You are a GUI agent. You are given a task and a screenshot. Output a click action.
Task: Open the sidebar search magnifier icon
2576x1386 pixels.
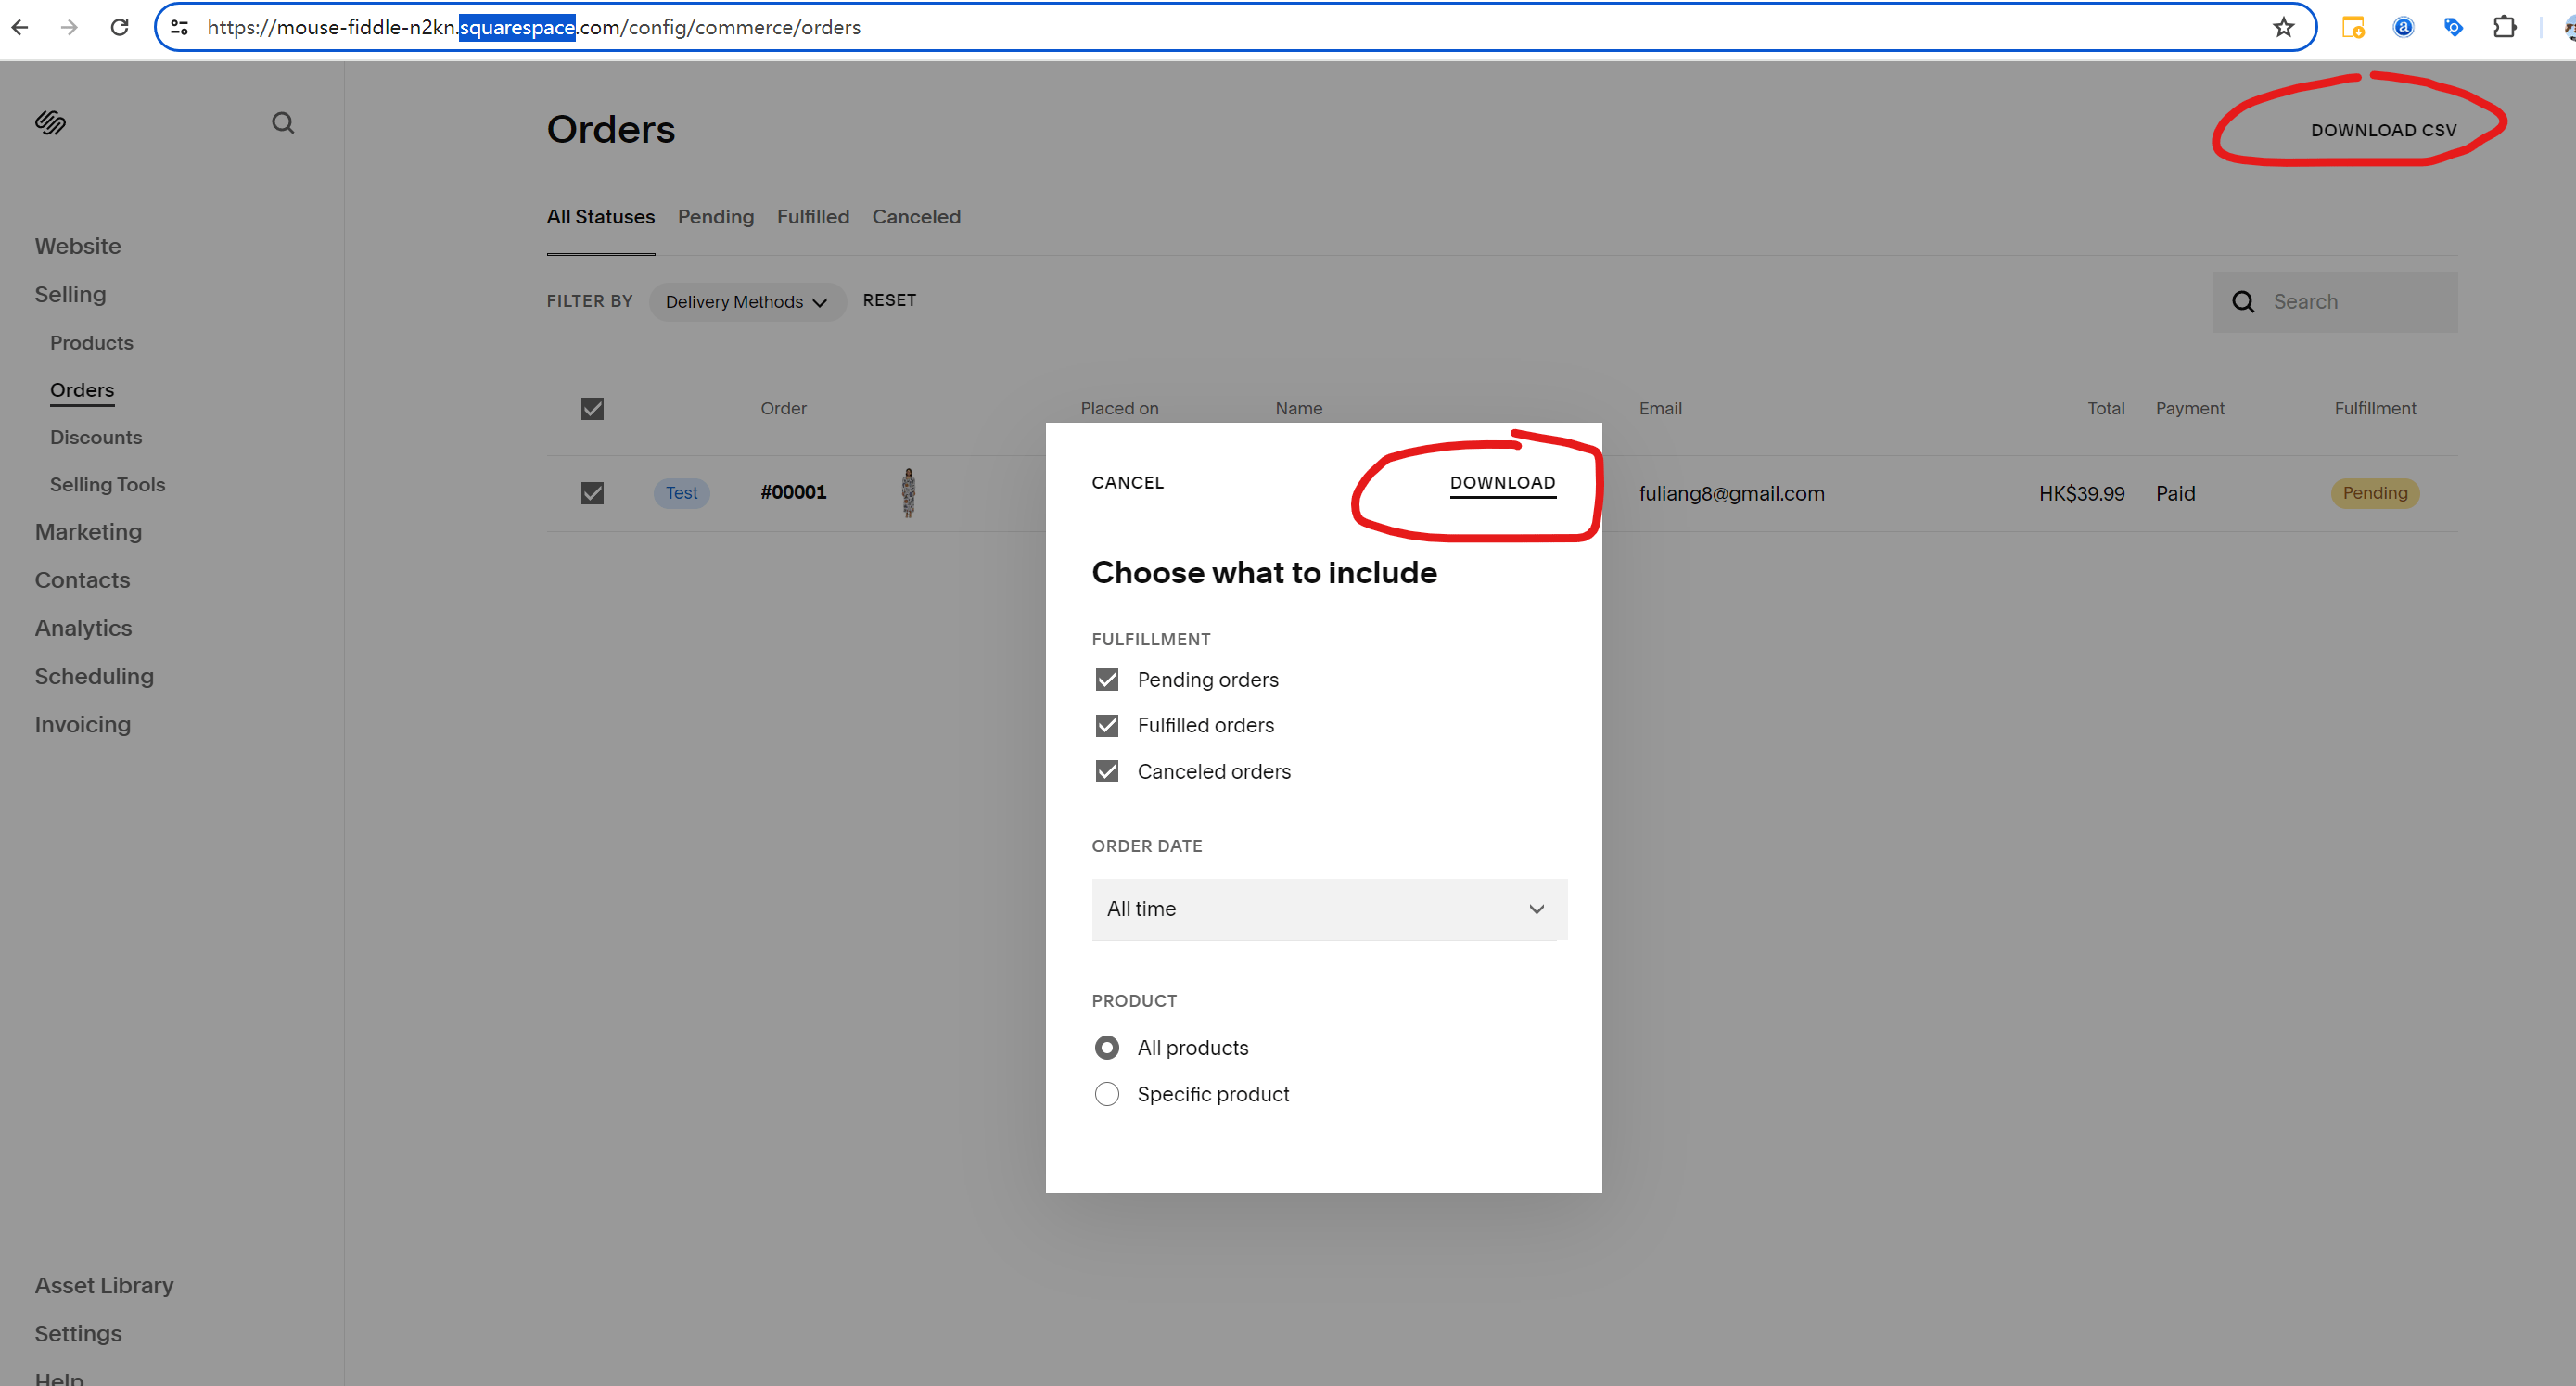tap(283, 122)
